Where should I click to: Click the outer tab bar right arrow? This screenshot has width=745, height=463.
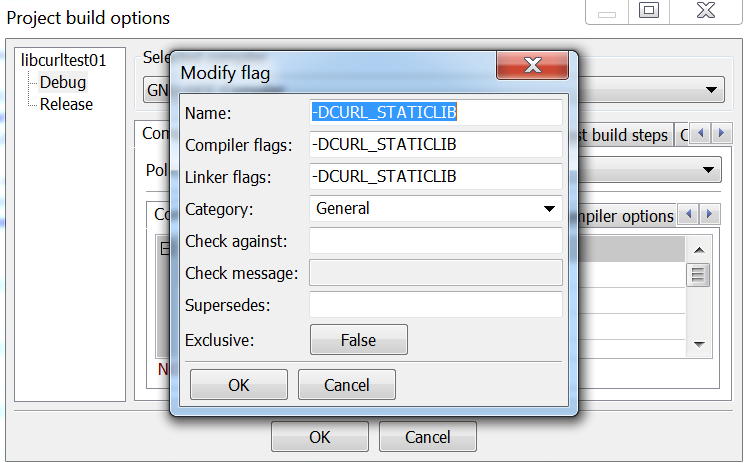[721, 134]
